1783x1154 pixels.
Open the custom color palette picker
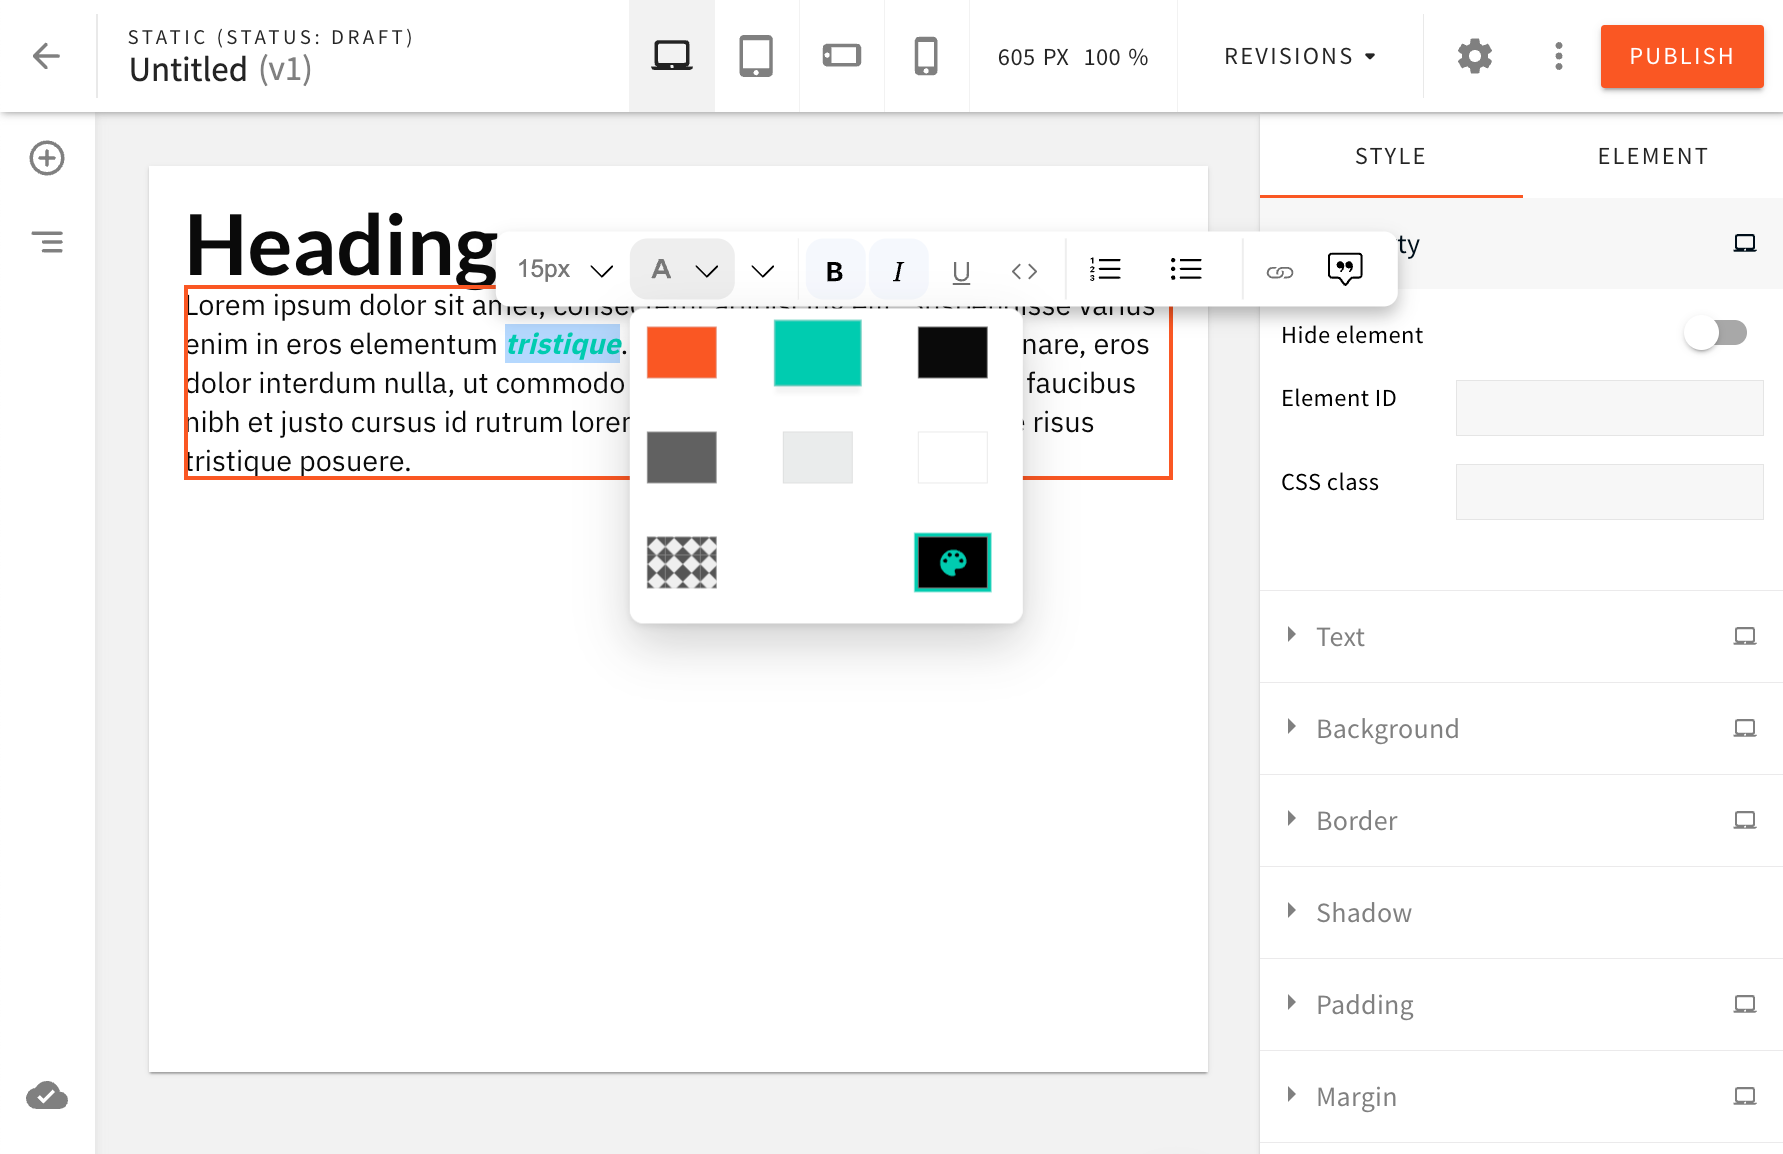[951, 562]
